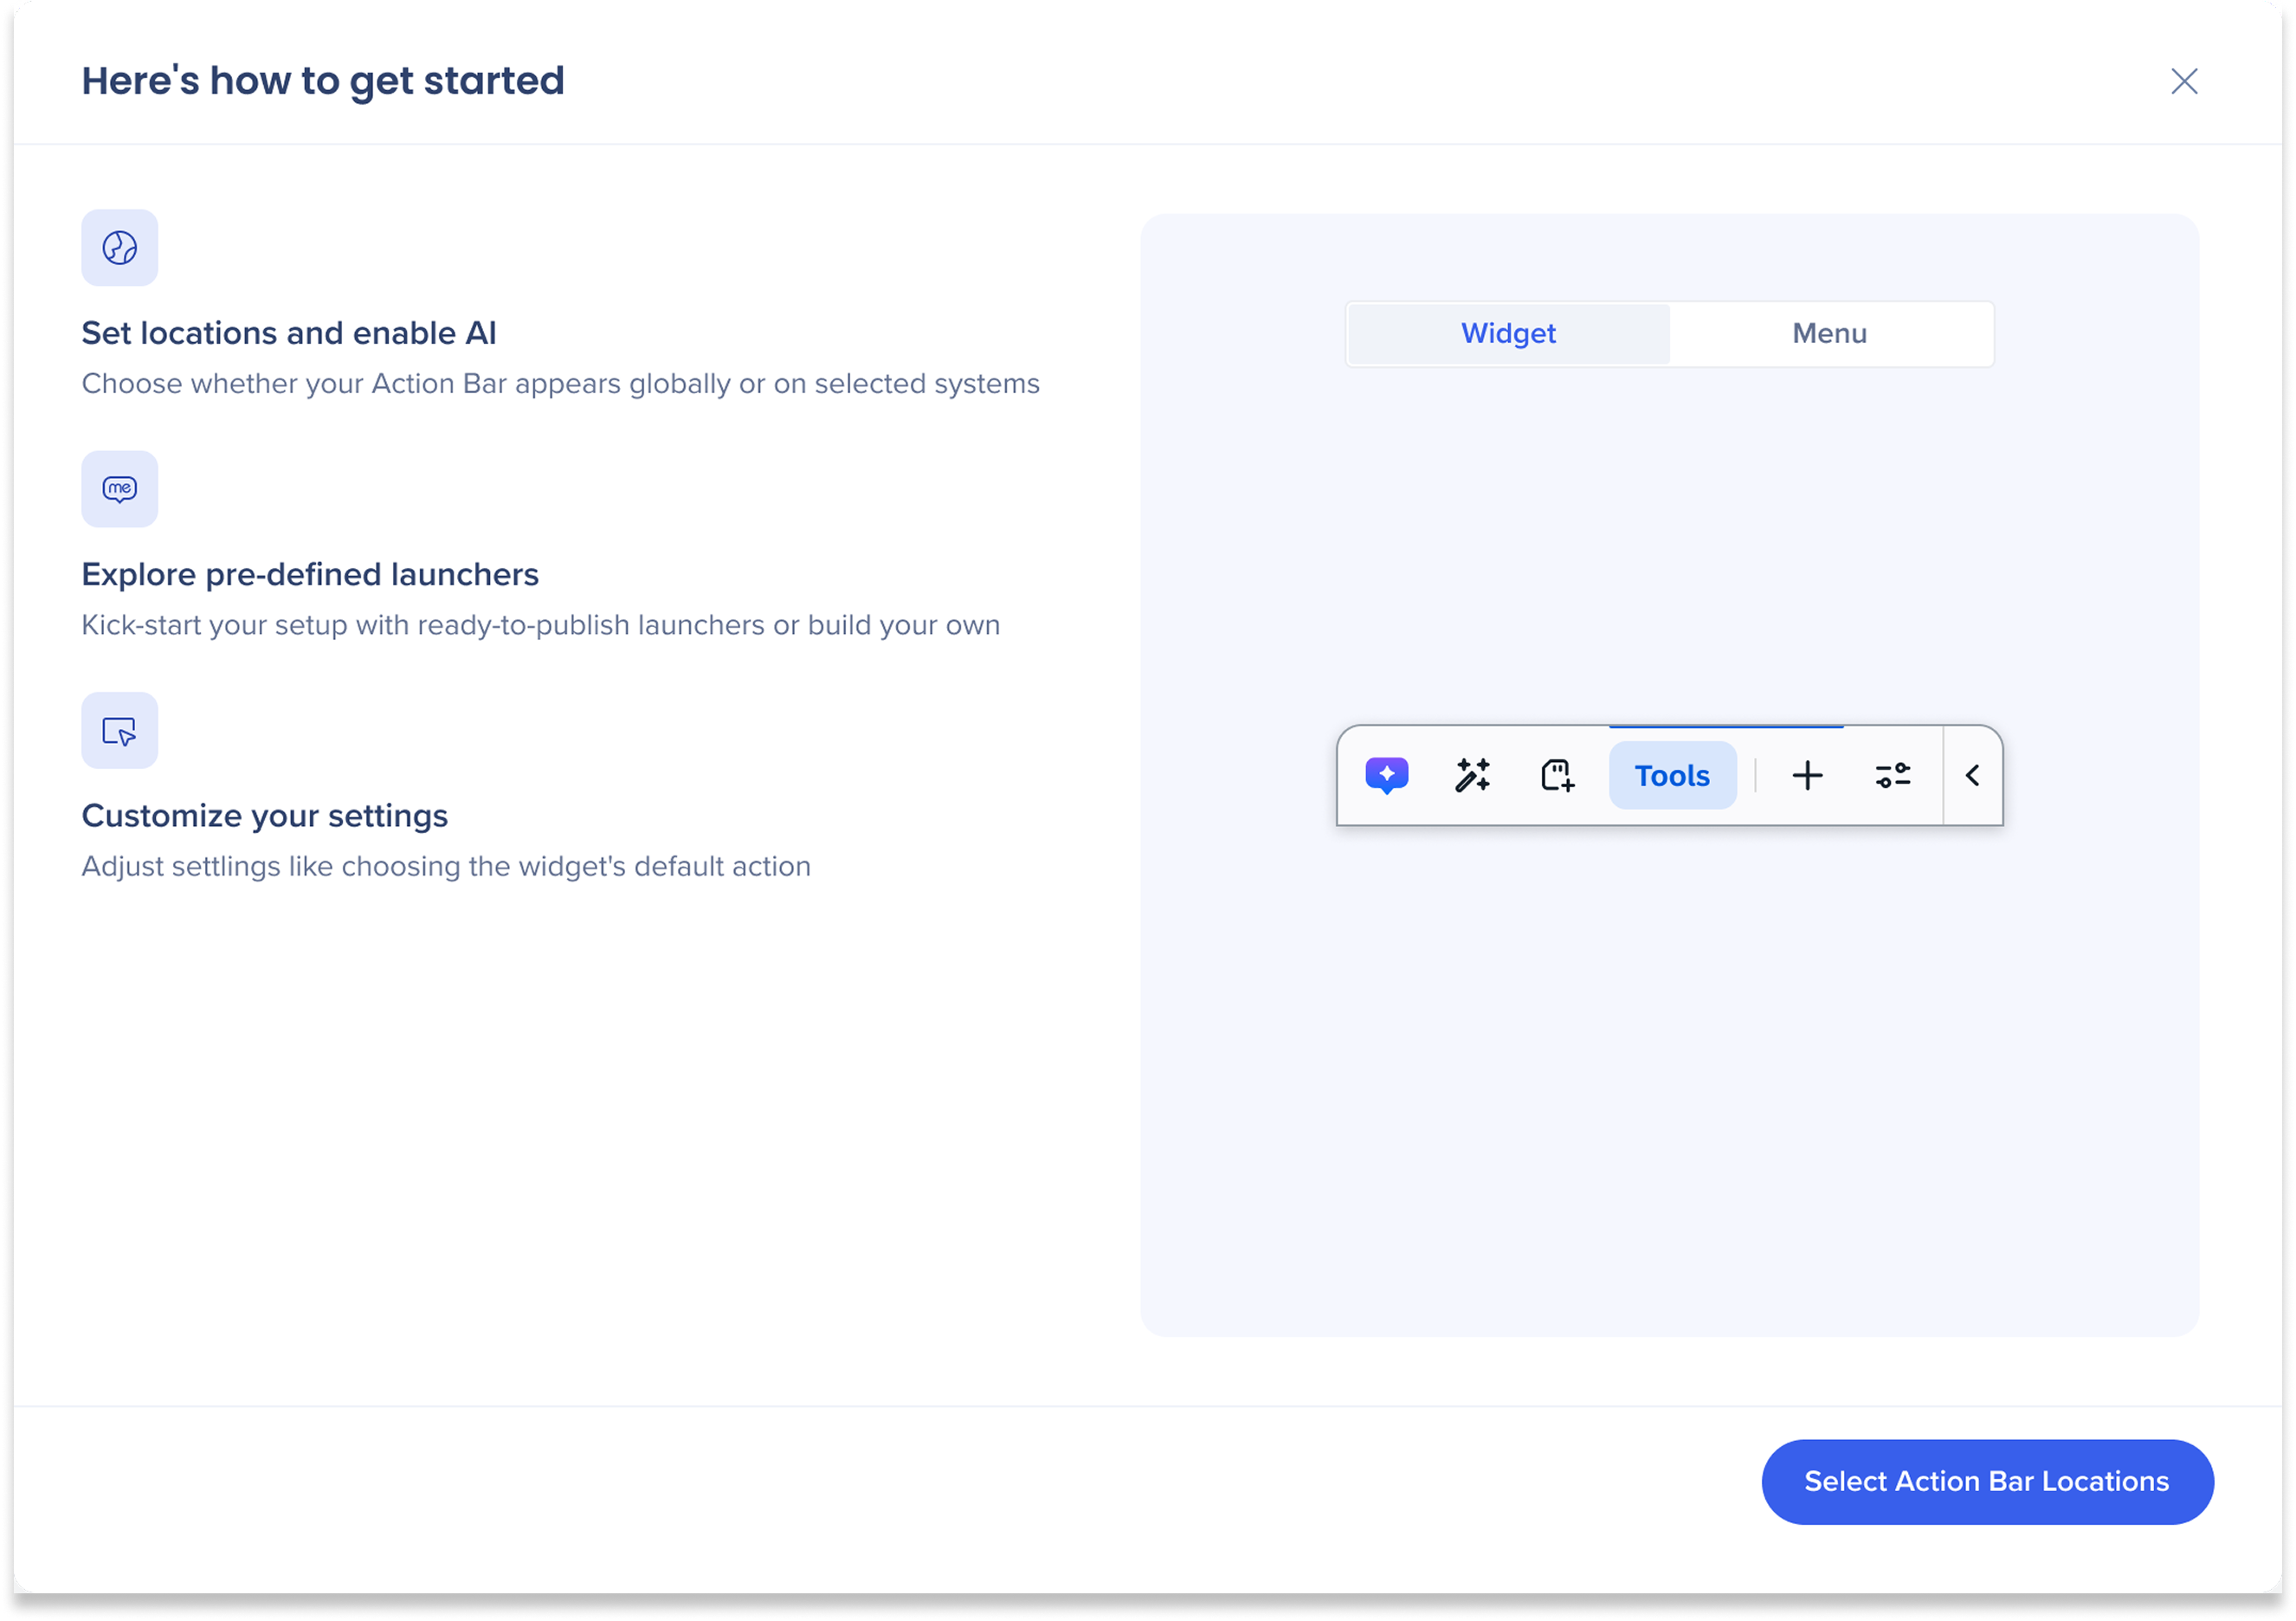Open the sliders settings icon in the Action Bar
This screenshot has width=2296, height=1621.
pyautogui.click(x=1893, y=775)
